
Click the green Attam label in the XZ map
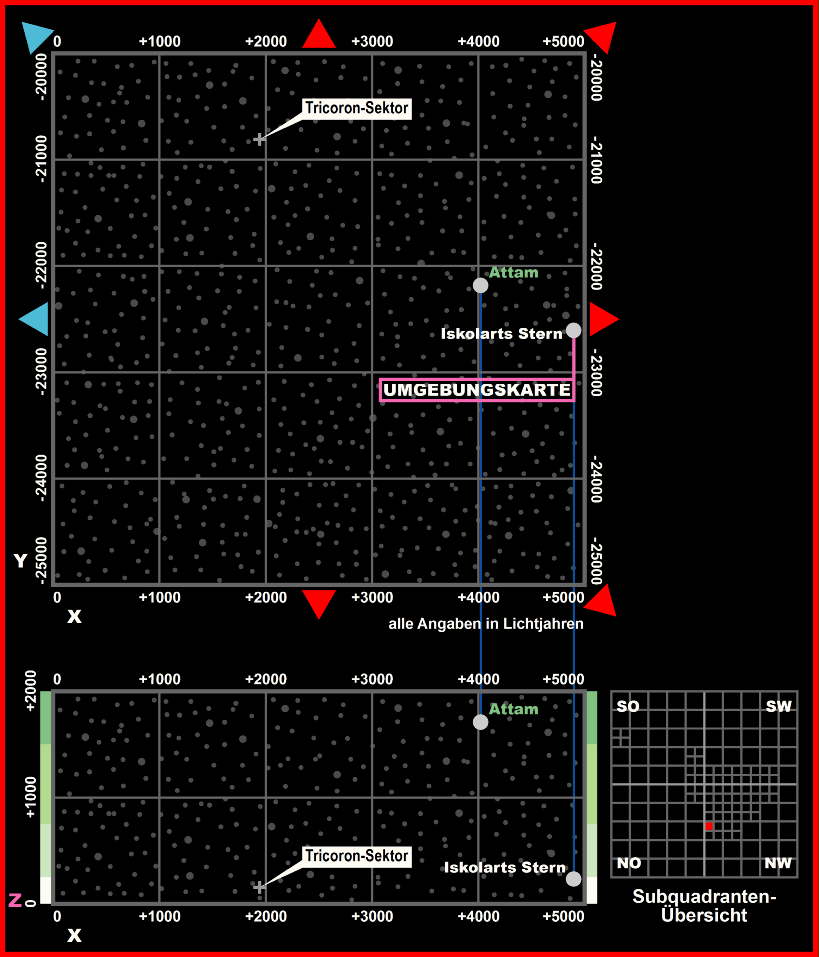point(513,709)
